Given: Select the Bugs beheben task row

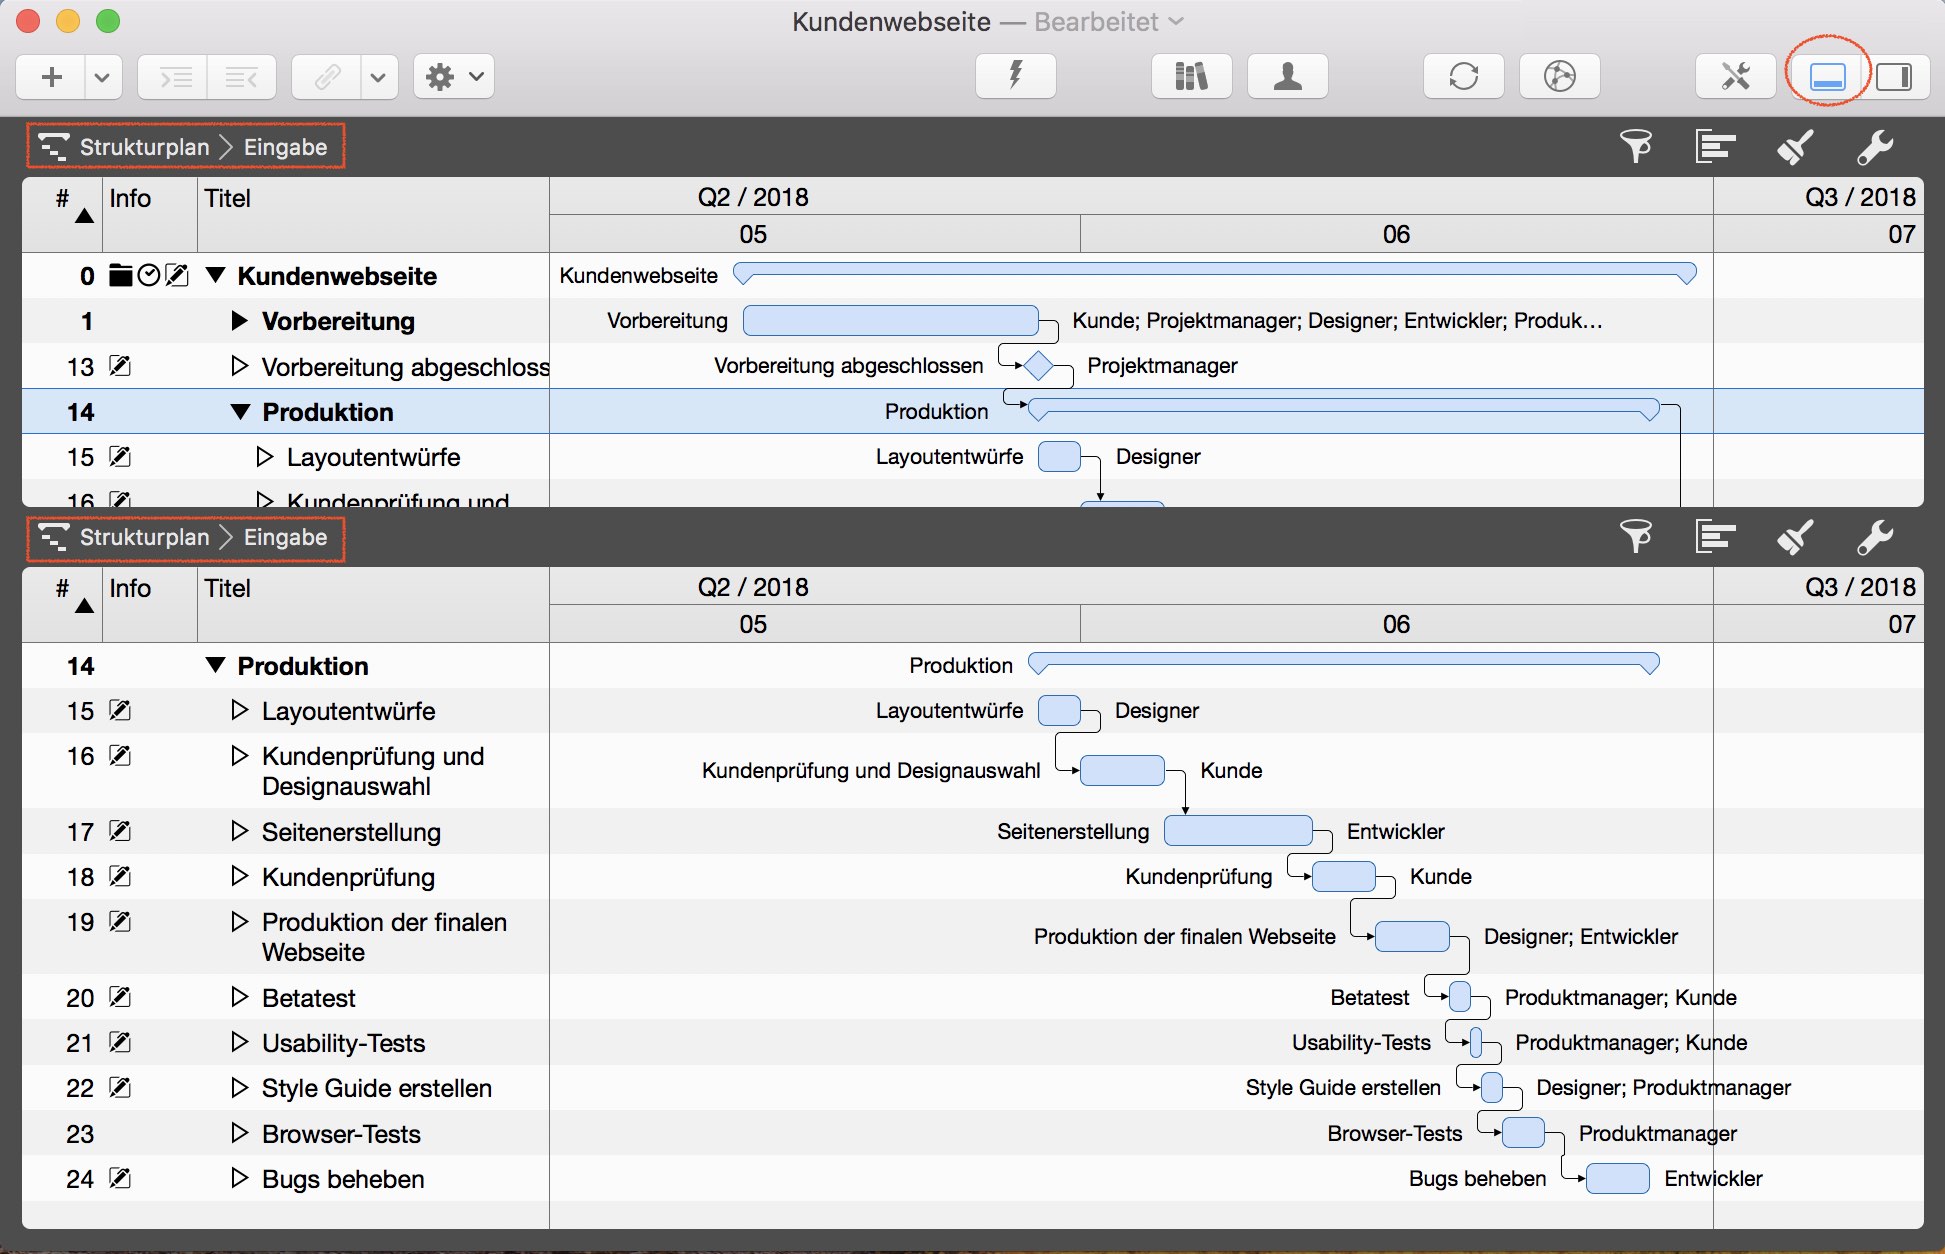Looking at the screenshot, I should click(342, 1179).
